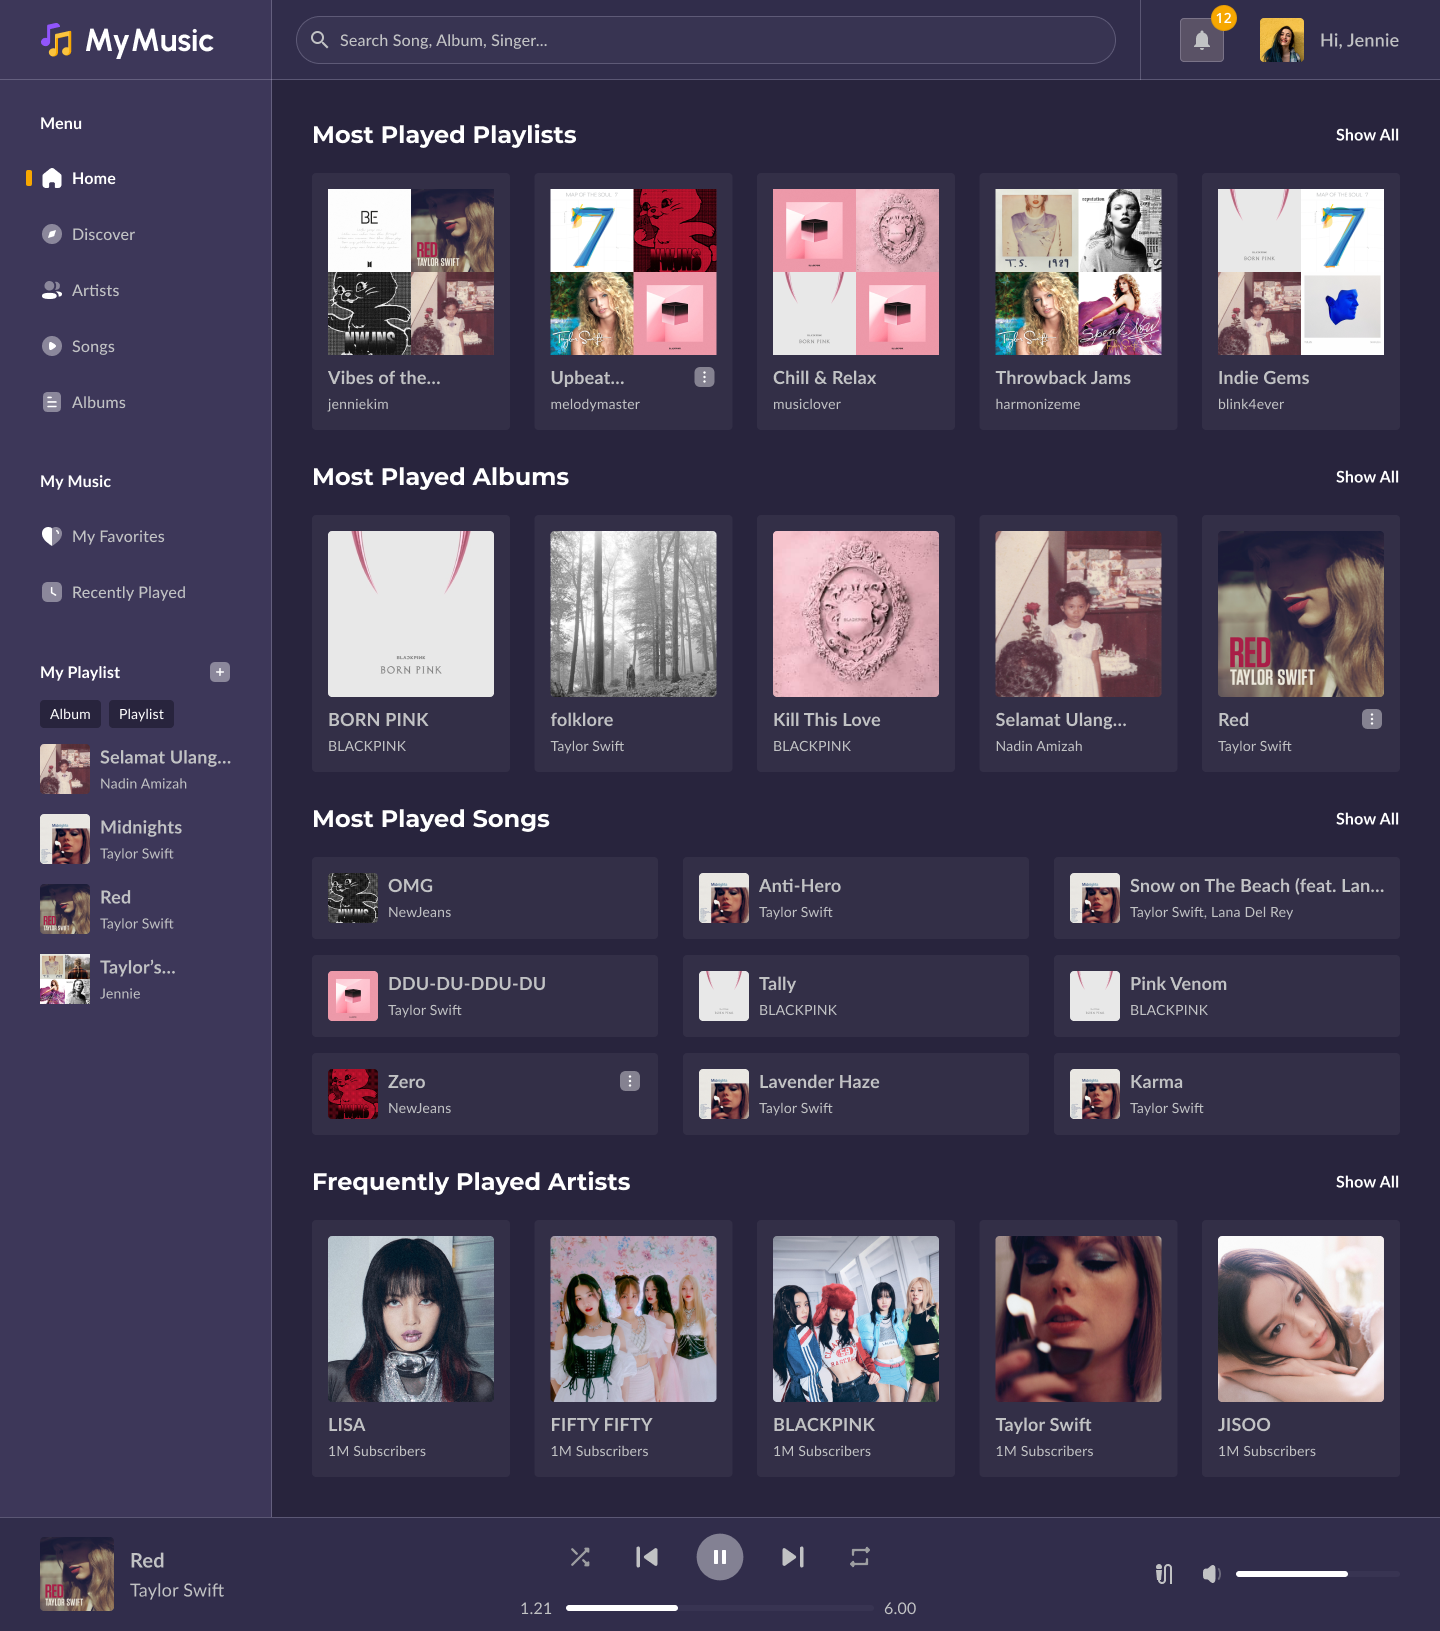Open Albums menu item

point(98,402)
